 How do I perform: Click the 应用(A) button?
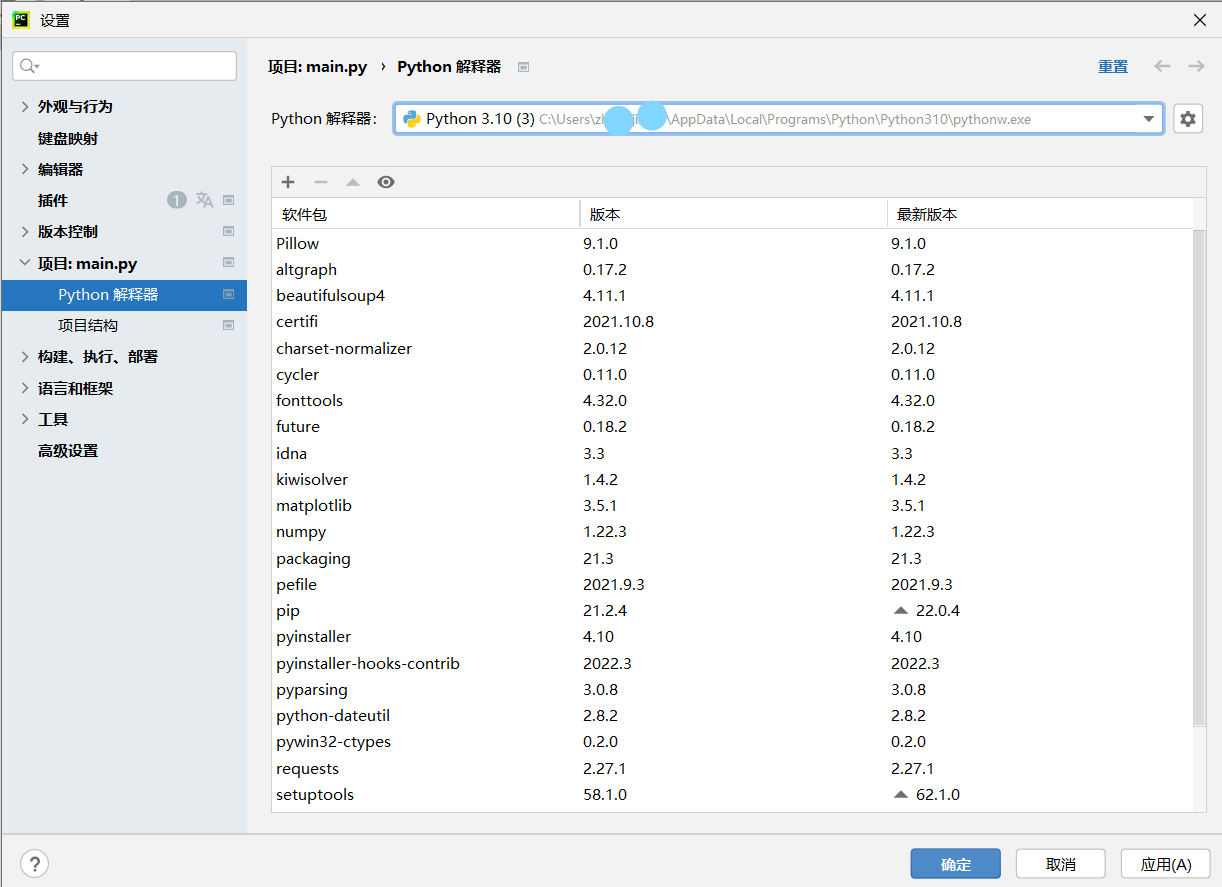tap(1166, 864)
